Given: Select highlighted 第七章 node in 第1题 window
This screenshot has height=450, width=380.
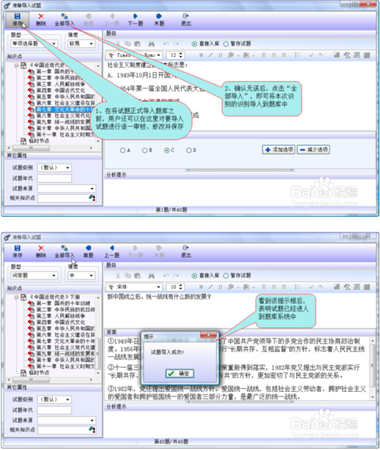Looking at the screenshot, I should pyautogui.click(x=64, y=109).
